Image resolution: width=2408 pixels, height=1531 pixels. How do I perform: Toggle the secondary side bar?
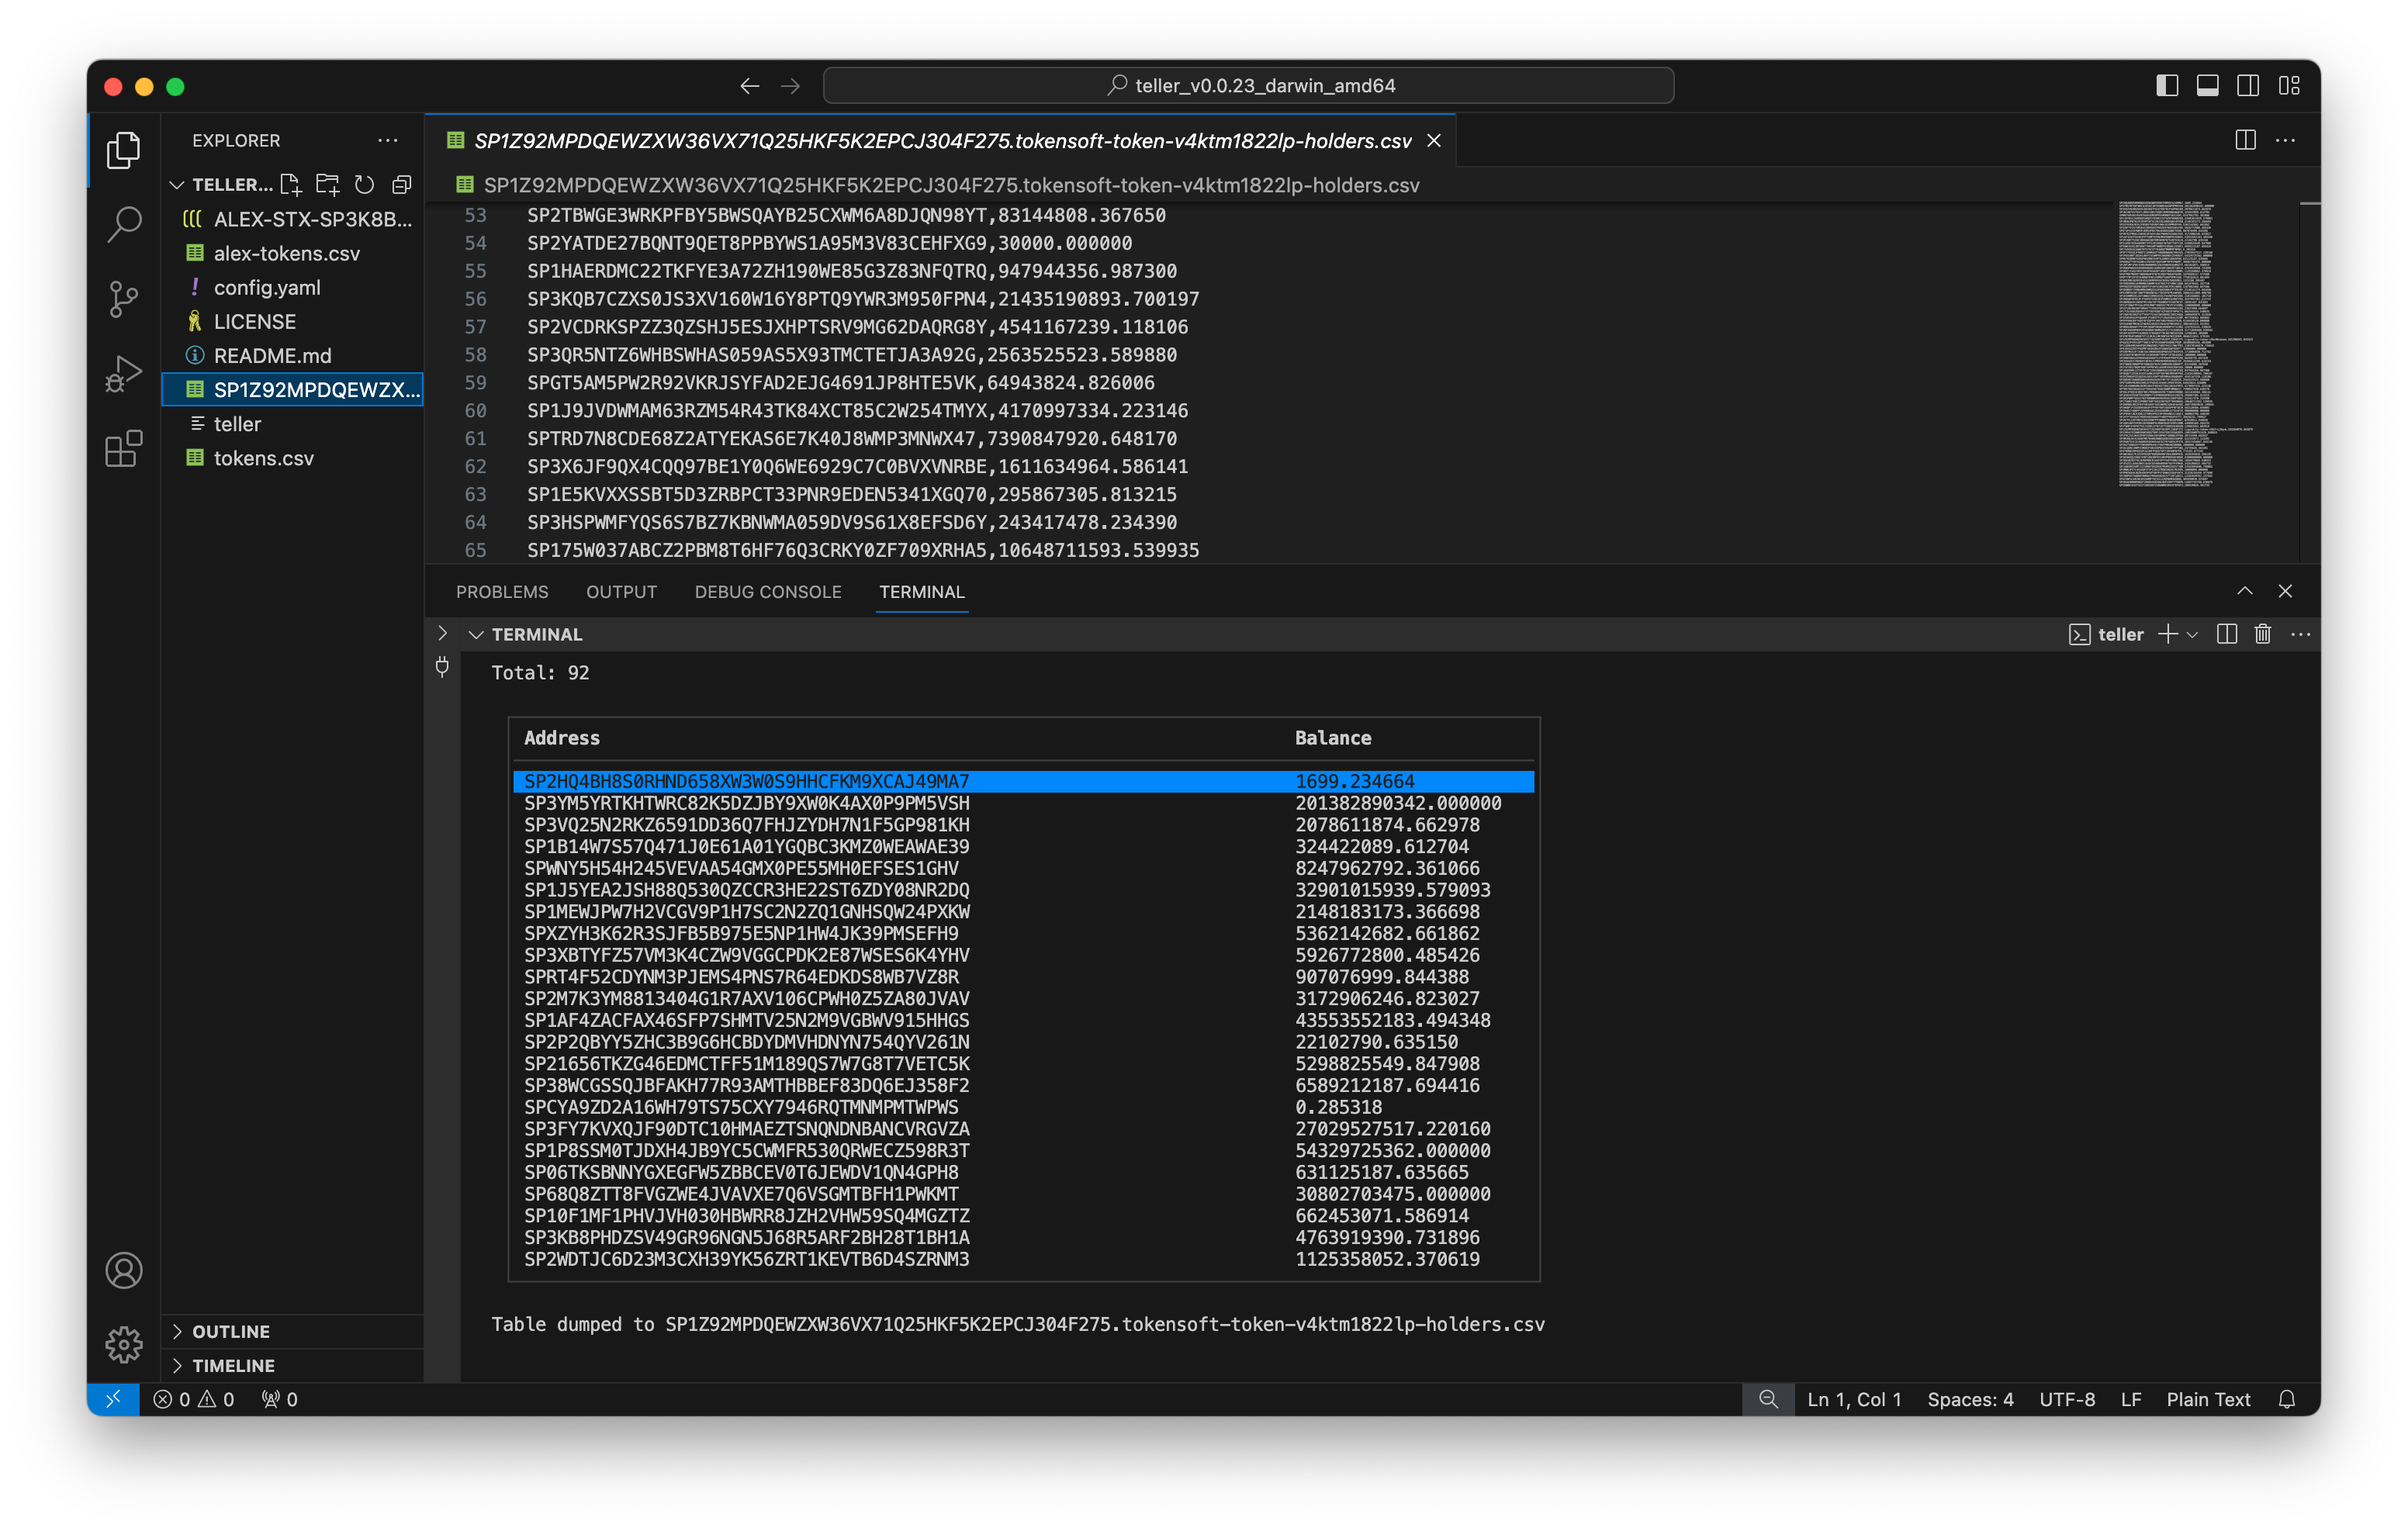(2248, 86)
